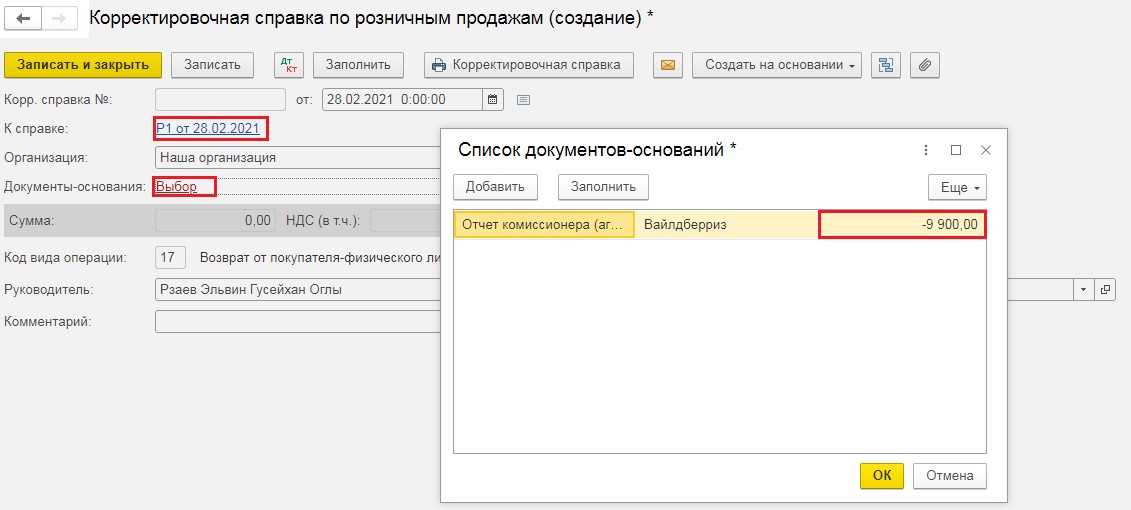
Task: Open the calendar picker icon
Action: (493, 100)
